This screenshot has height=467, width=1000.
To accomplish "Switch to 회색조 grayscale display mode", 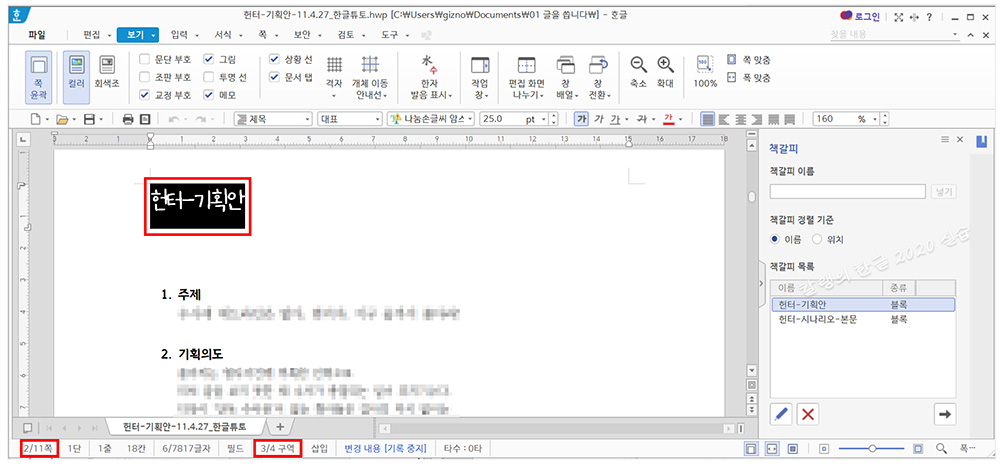I will [x=107, y=71].
